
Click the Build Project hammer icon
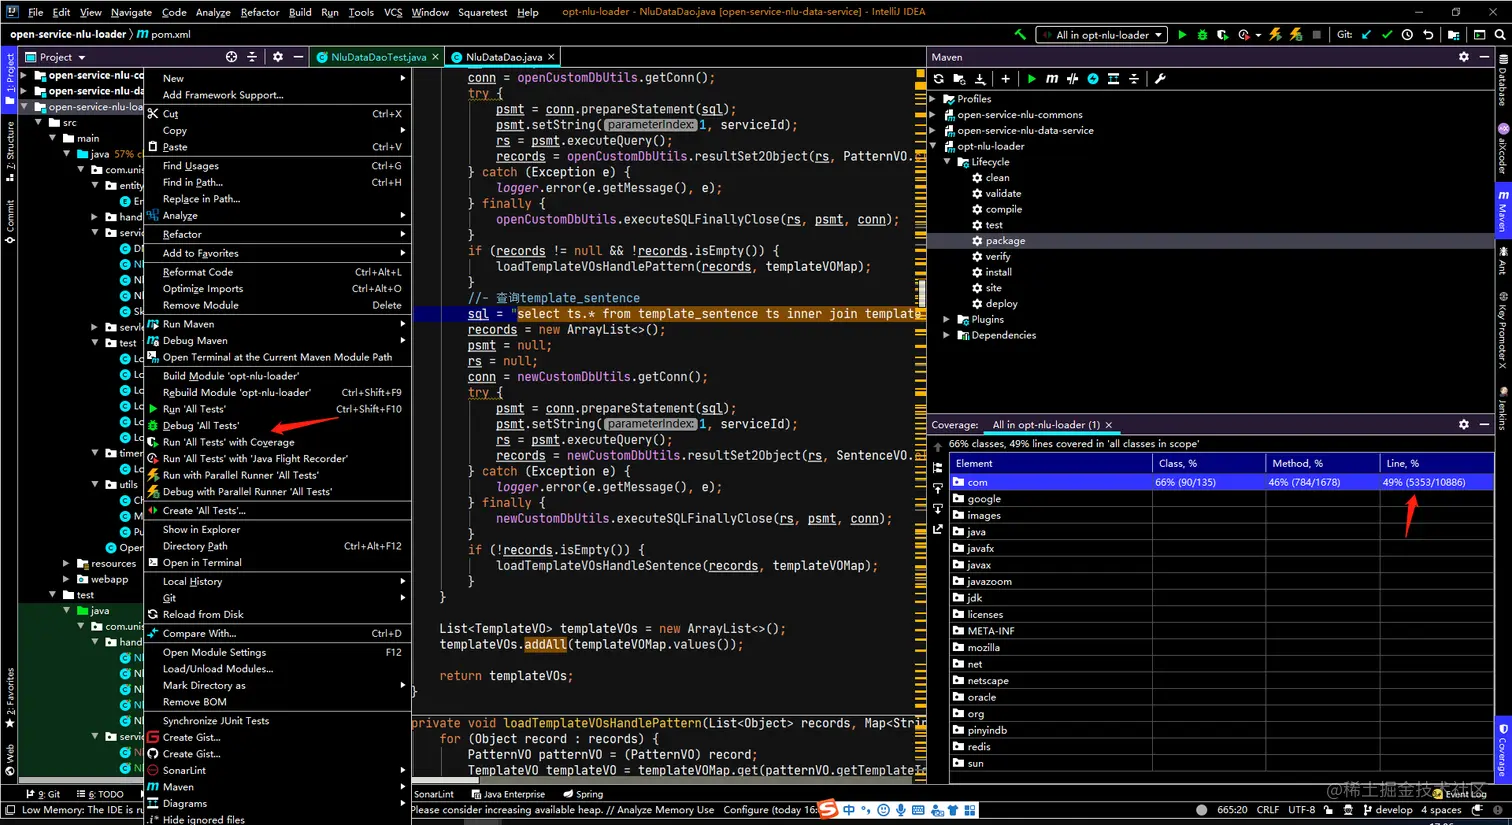(x=1020, y=35)
